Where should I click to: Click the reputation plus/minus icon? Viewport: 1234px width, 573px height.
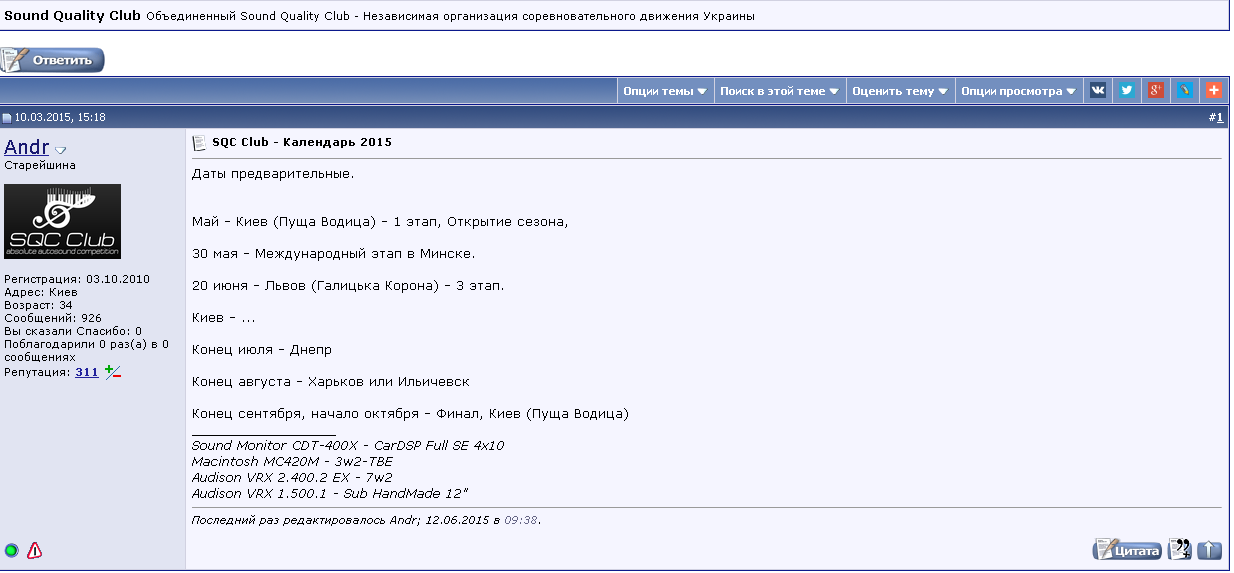point(113,372)
